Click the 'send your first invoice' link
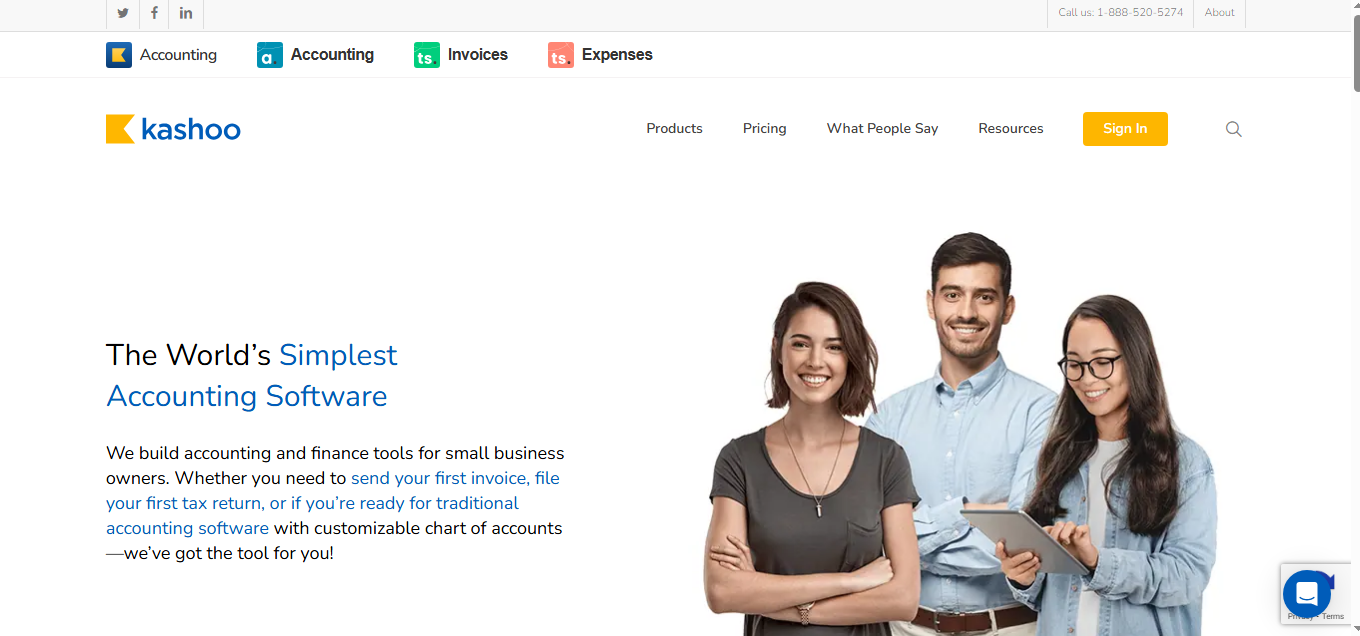 (438, 478)
